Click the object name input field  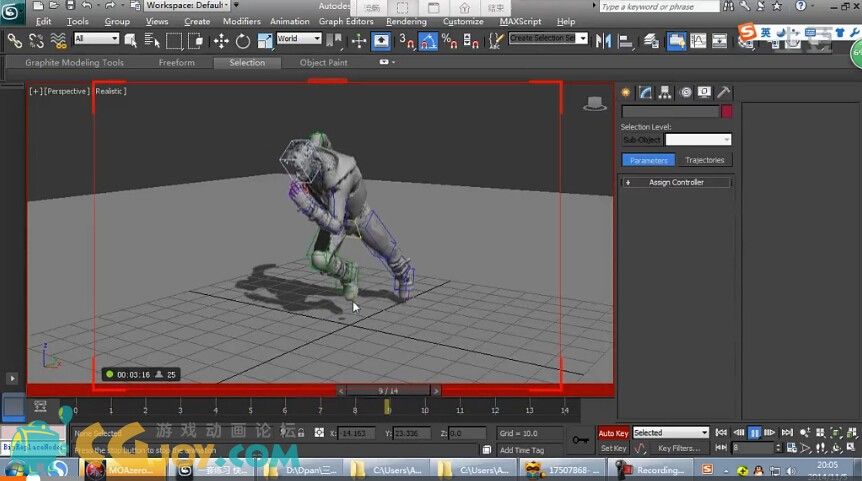click(670, 112)
